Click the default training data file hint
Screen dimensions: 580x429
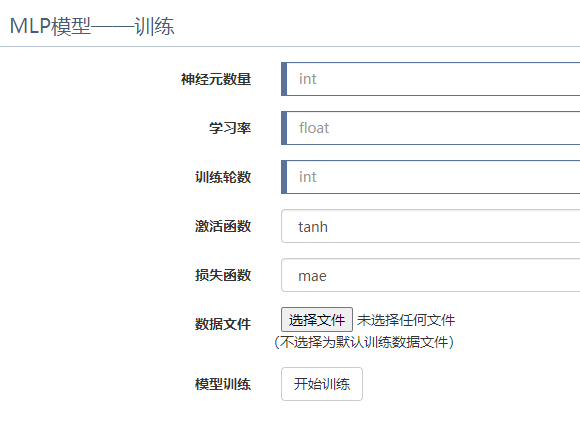[364, 342]
